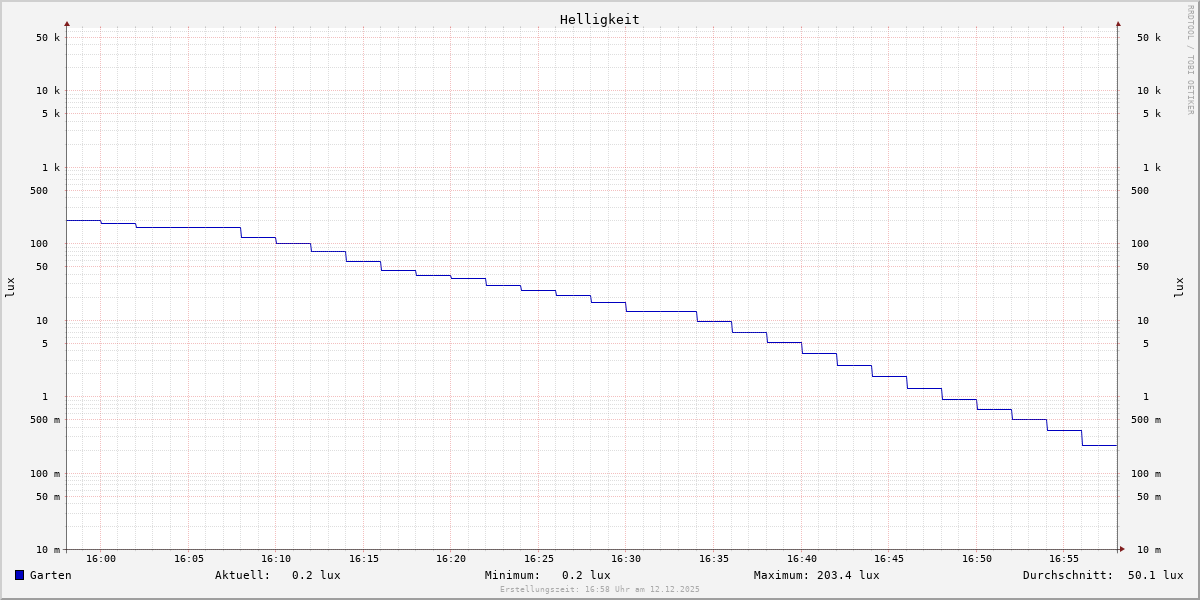Click the blue Garten legend color square
1200x600 pixels.
[19, 575]
